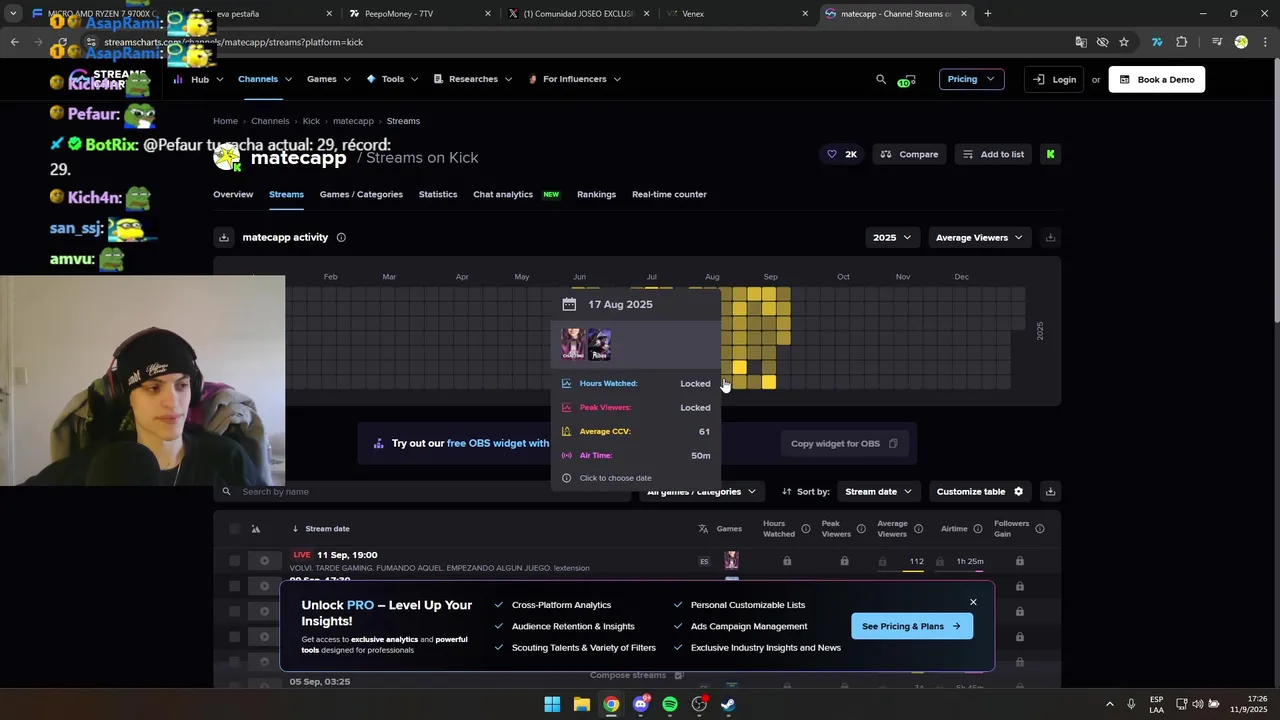Viewport: 1280px width, 720px height.
Task: Download matecapp activity icon left of title
Action: point(224,237)
